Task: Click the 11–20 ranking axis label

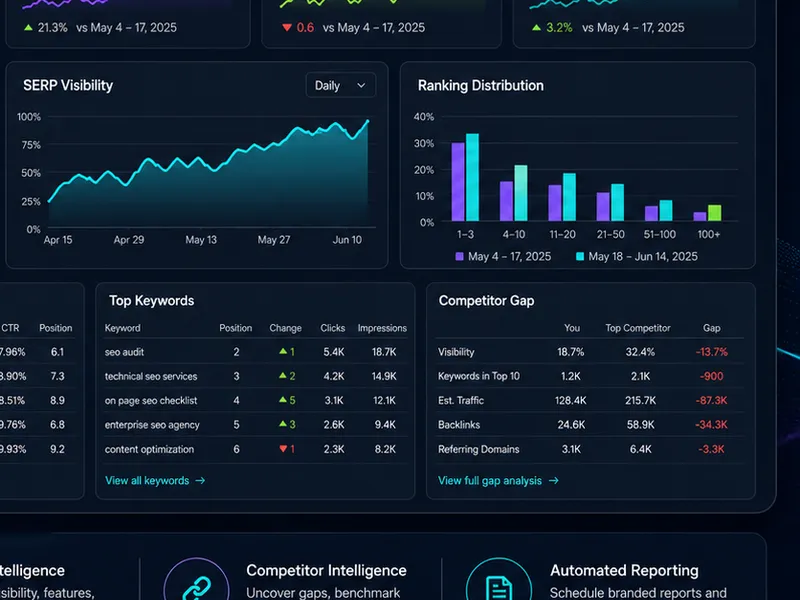Action: click(562, 234)
